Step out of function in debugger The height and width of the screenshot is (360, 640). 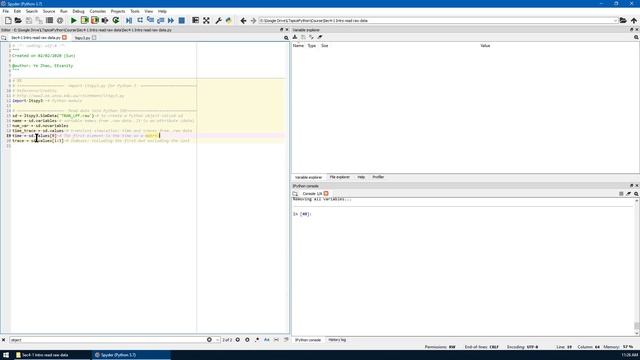[x=160, y=20]
